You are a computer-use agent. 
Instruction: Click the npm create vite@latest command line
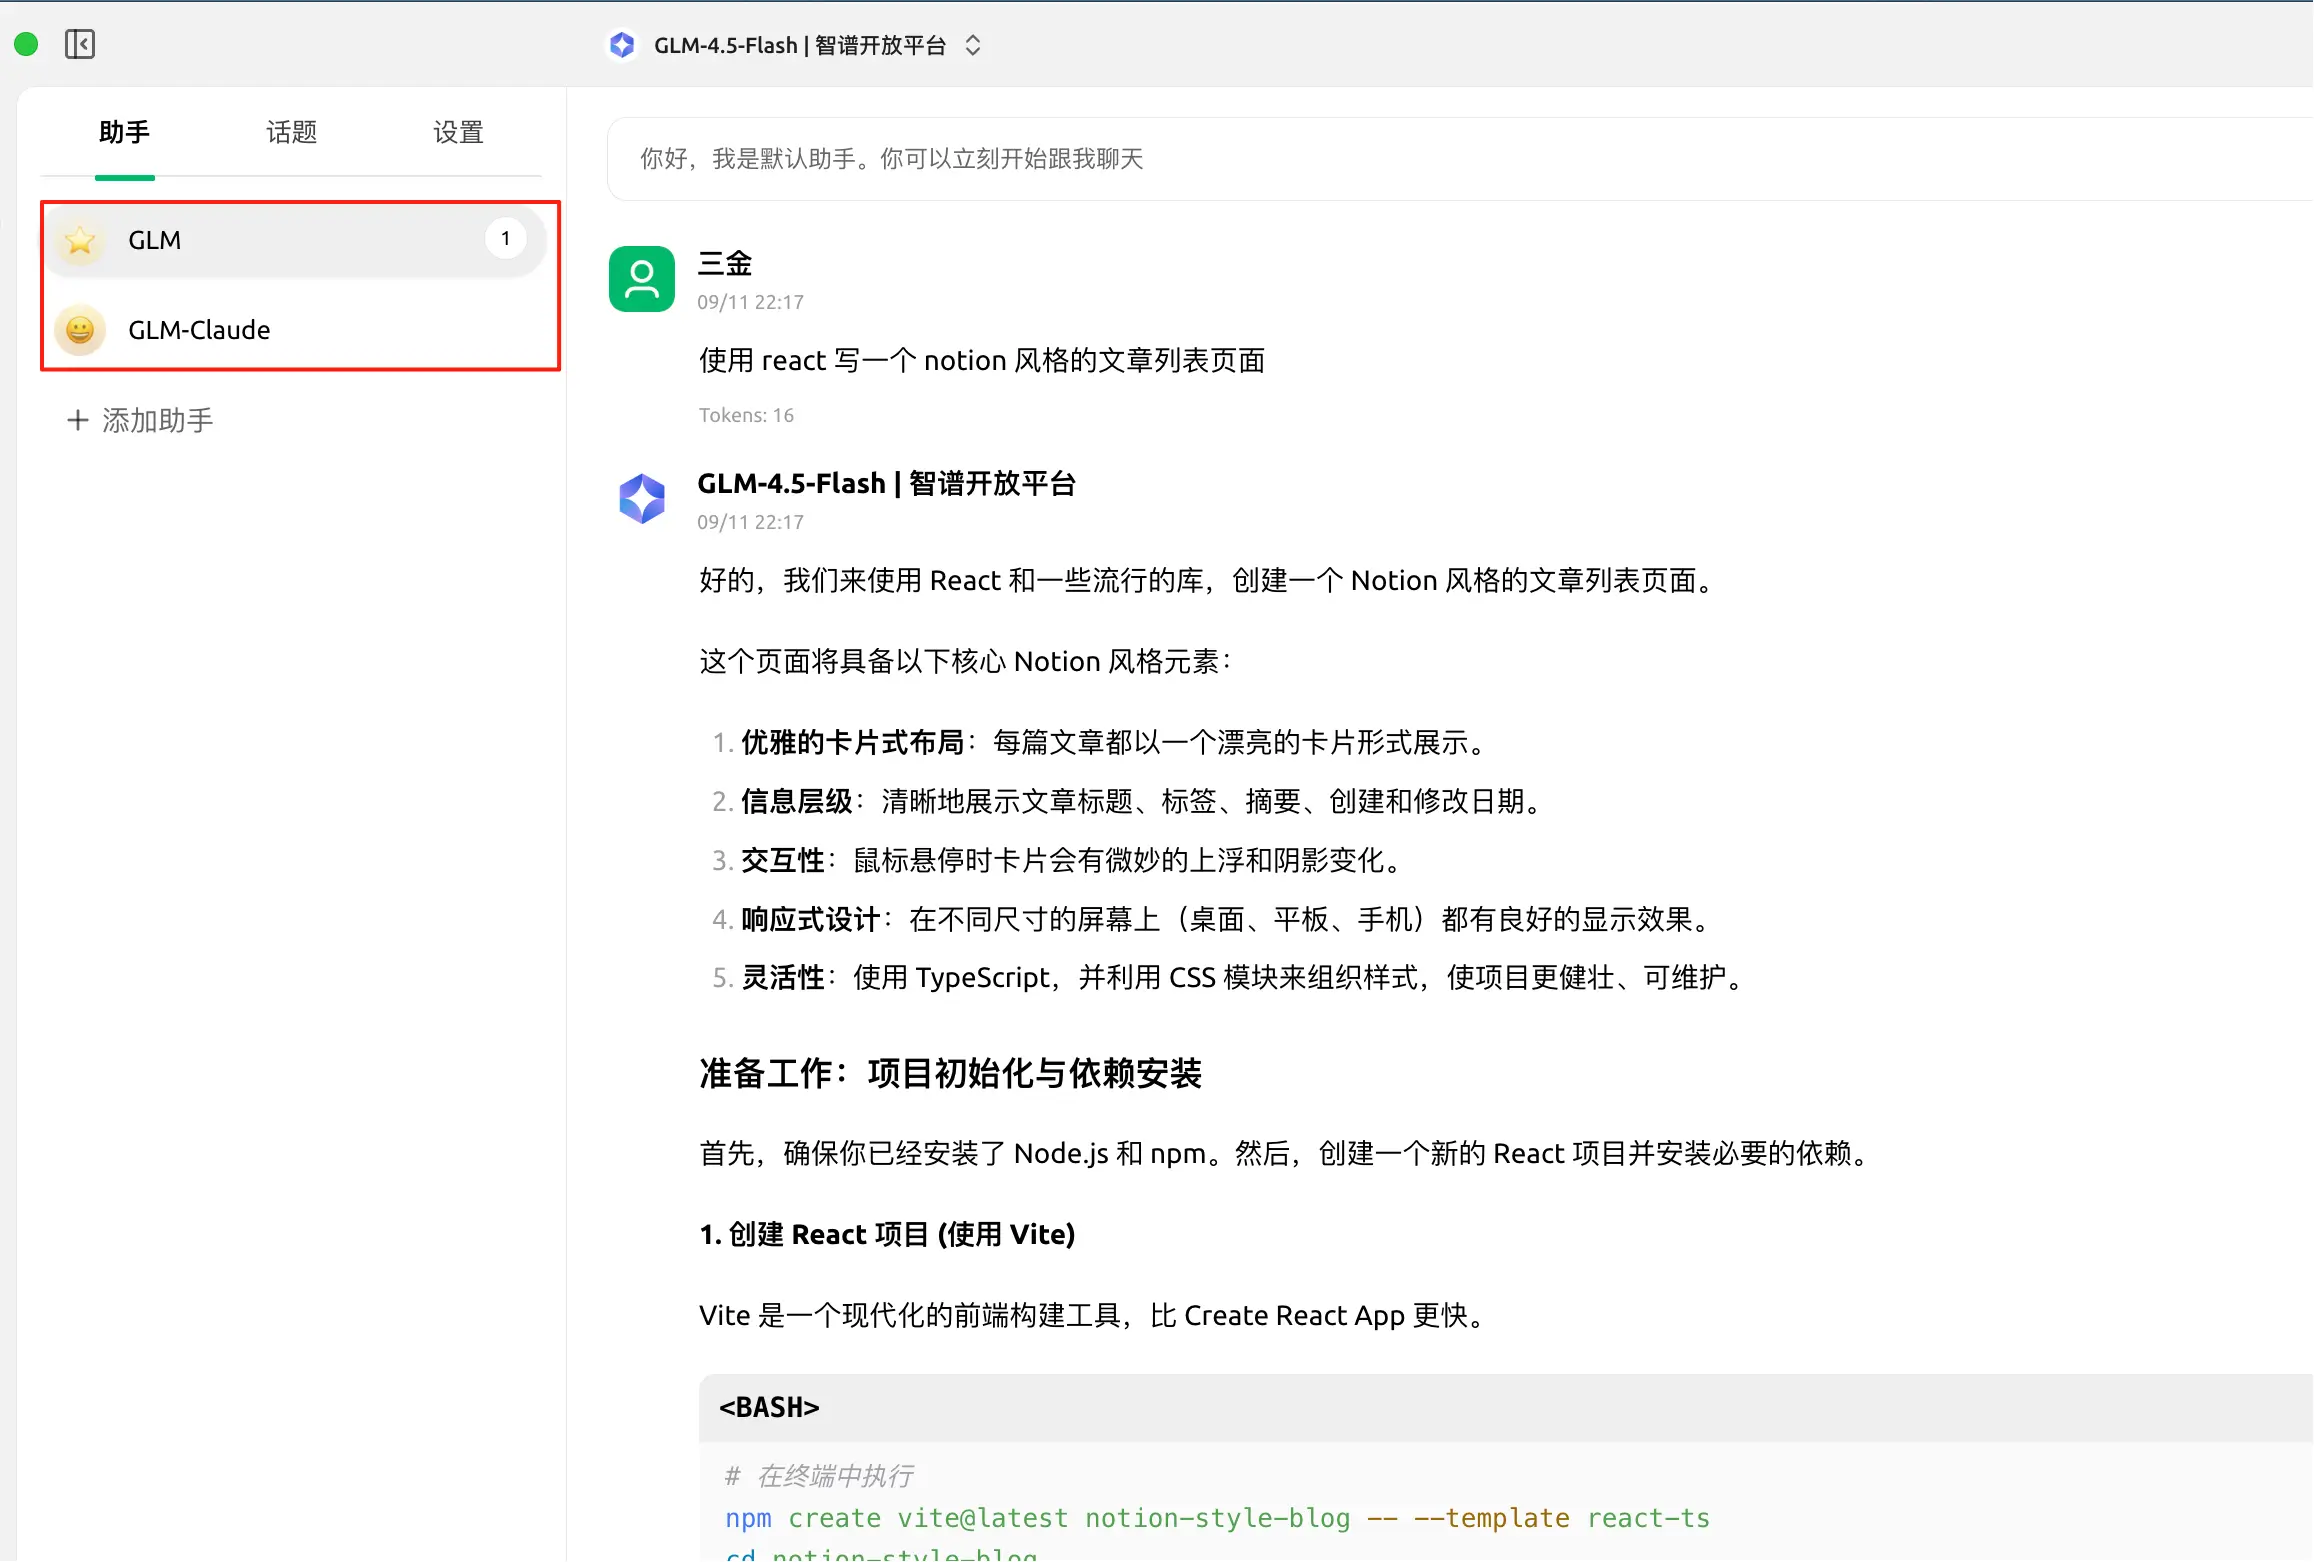[x=1218, y=1518]
